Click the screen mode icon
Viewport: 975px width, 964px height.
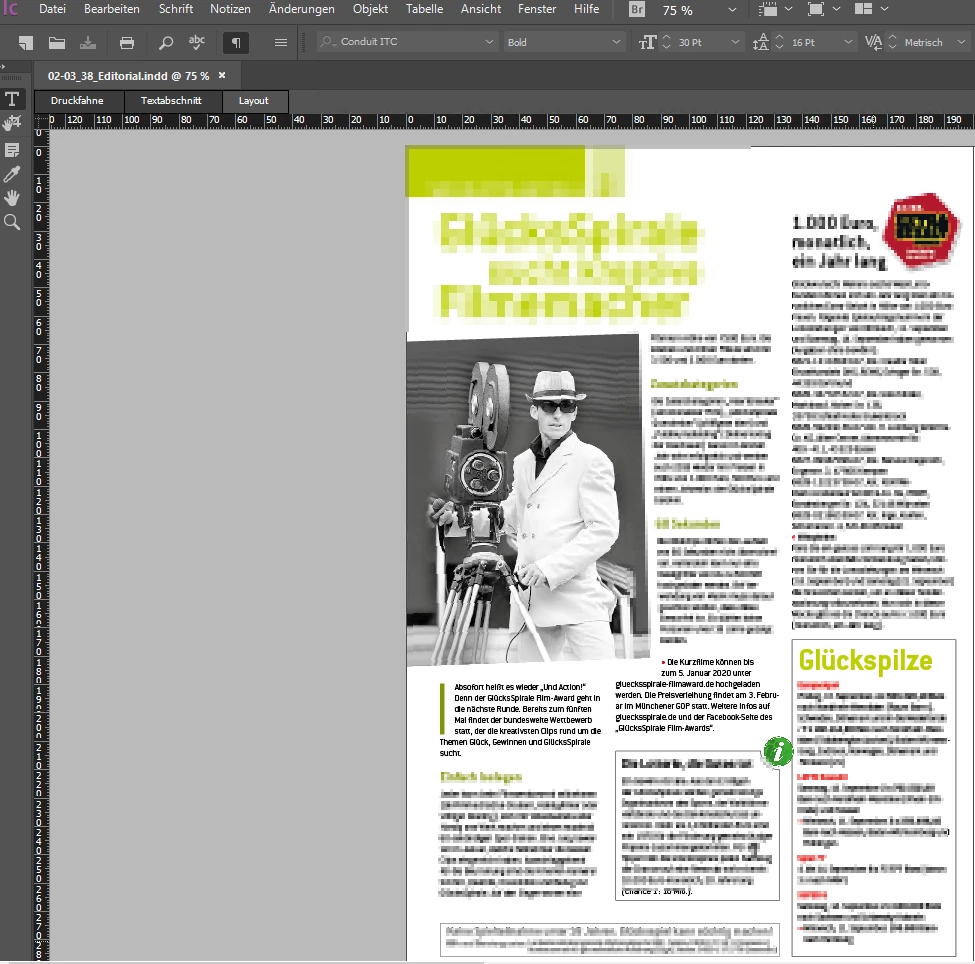point(815,9)
